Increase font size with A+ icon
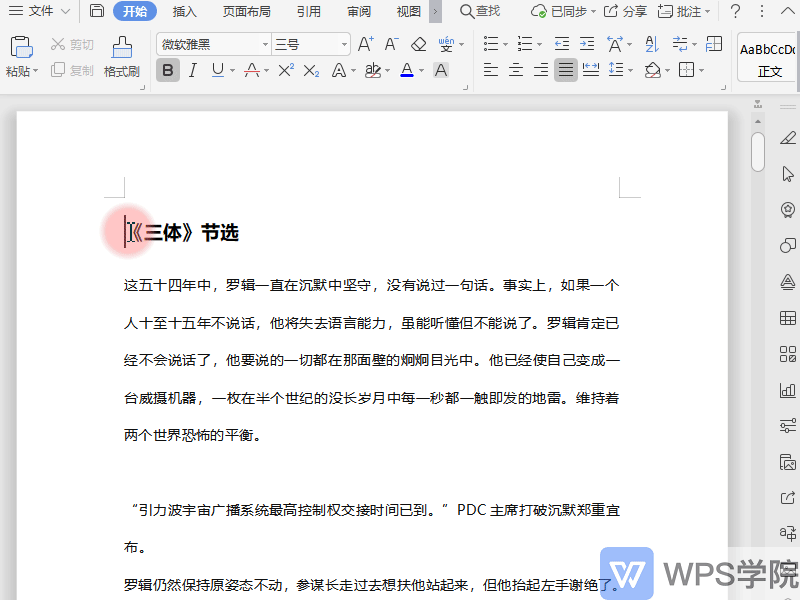Viewport: 800px width, 600px height. click(x=365, y=44)
